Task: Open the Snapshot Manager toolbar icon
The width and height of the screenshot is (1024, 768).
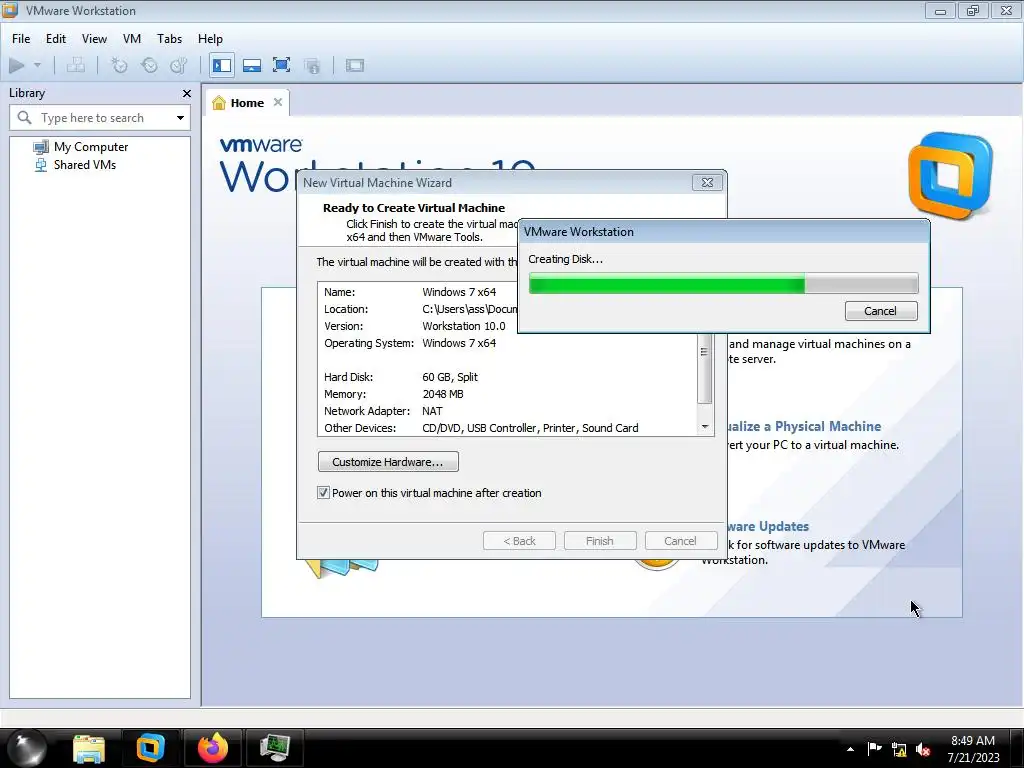Action: (x=178, y=65)
